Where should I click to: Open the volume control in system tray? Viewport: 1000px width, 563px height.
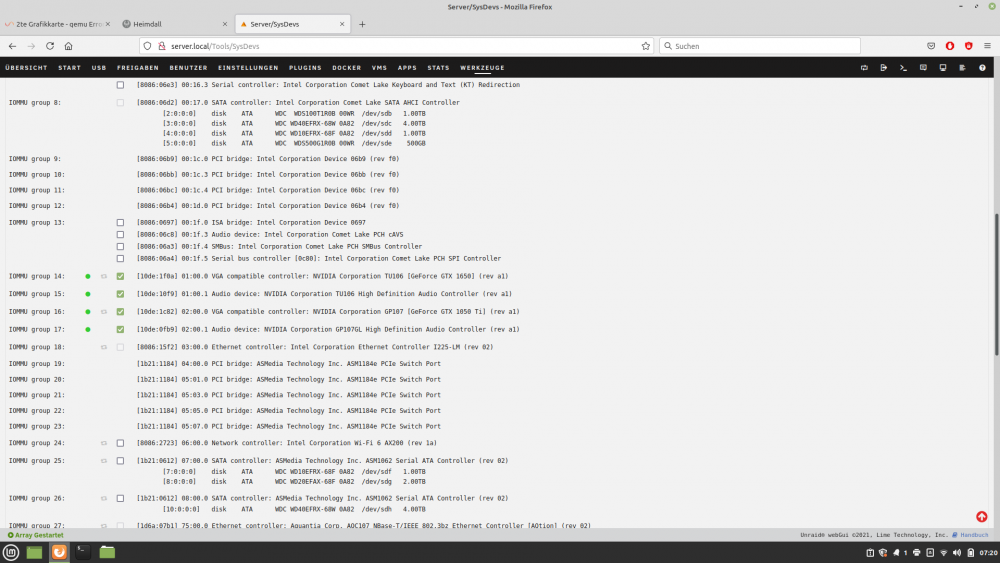coord(957,553)
